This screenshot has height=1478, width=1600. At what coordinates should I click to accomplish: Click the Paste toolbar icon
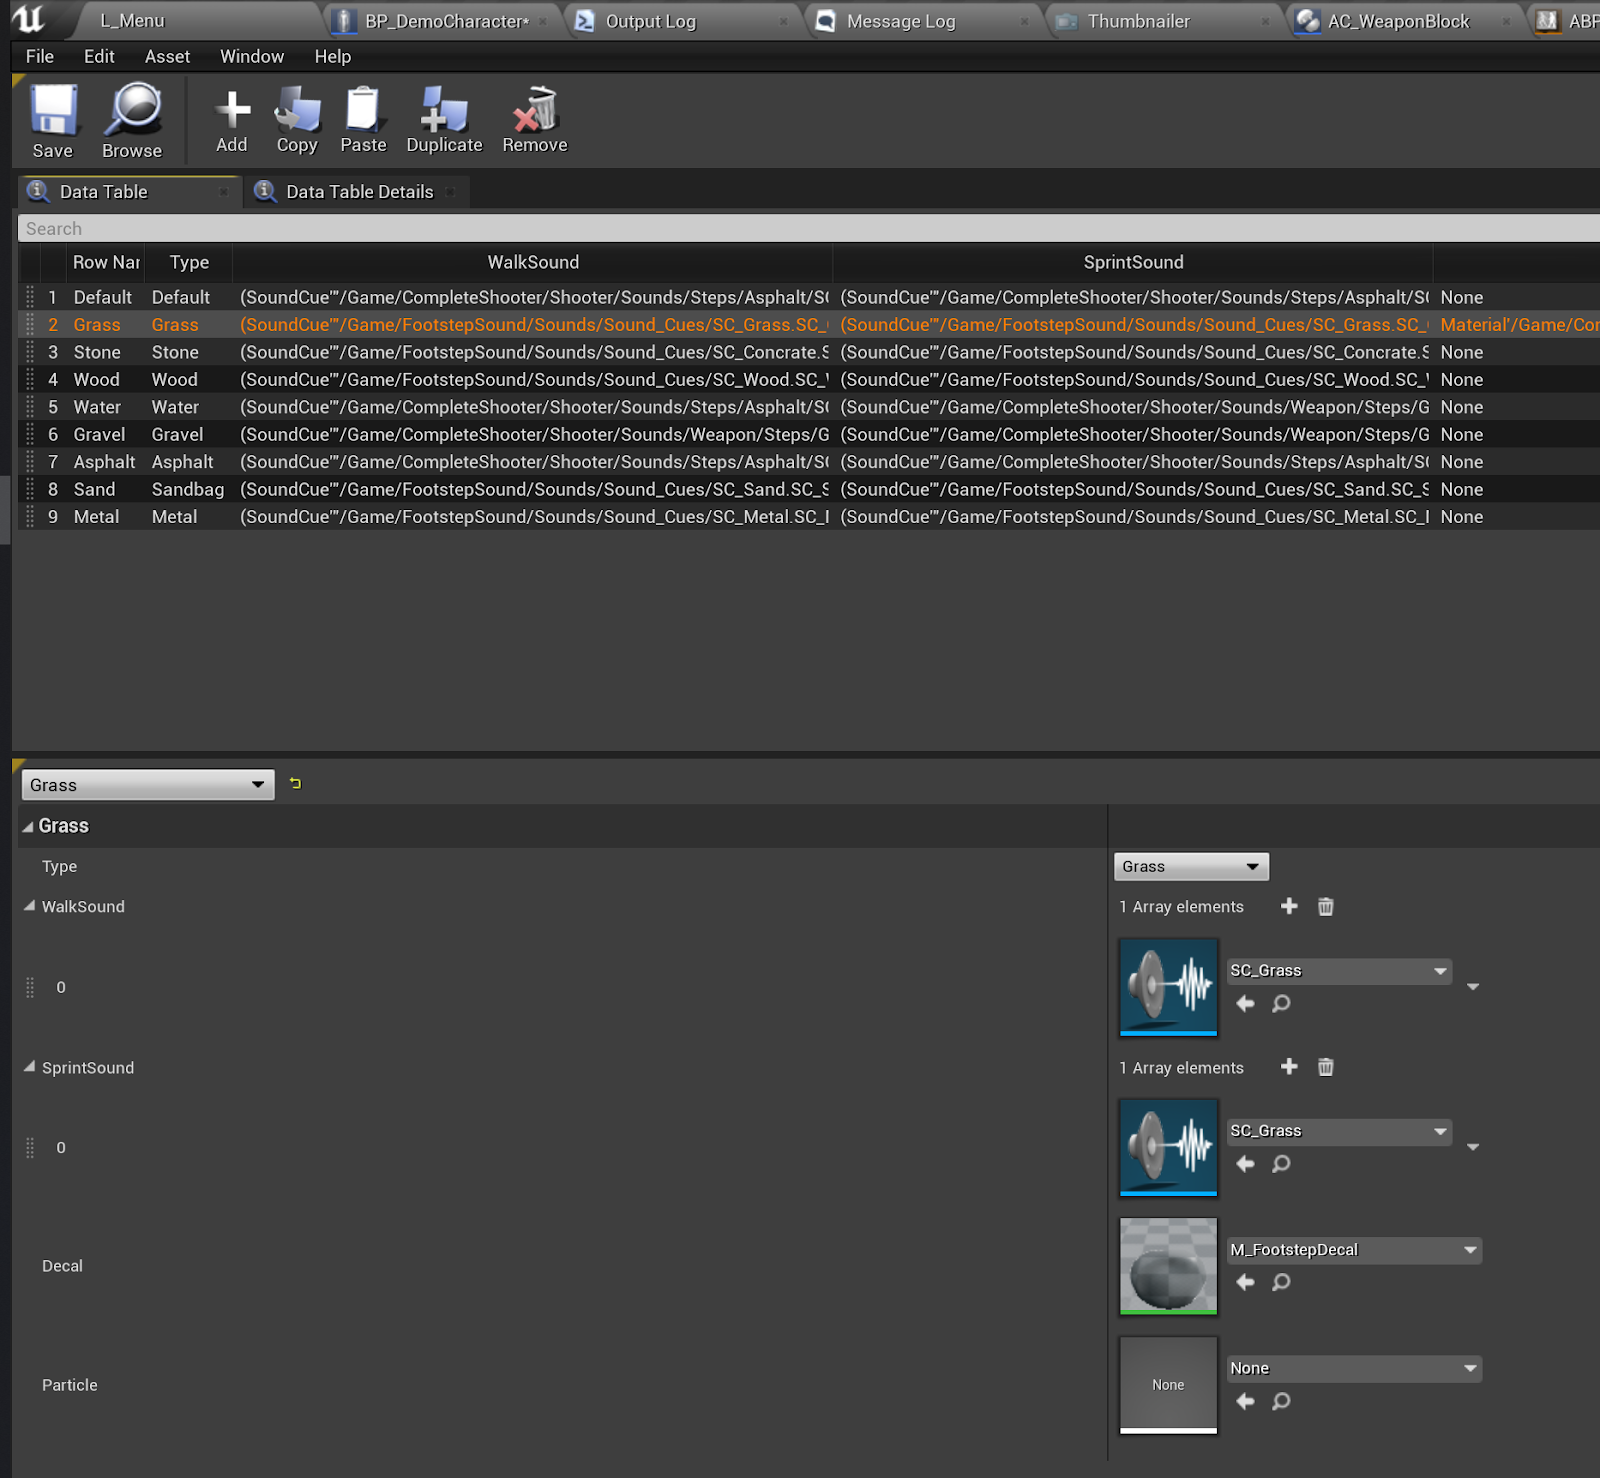coord(363,121)
